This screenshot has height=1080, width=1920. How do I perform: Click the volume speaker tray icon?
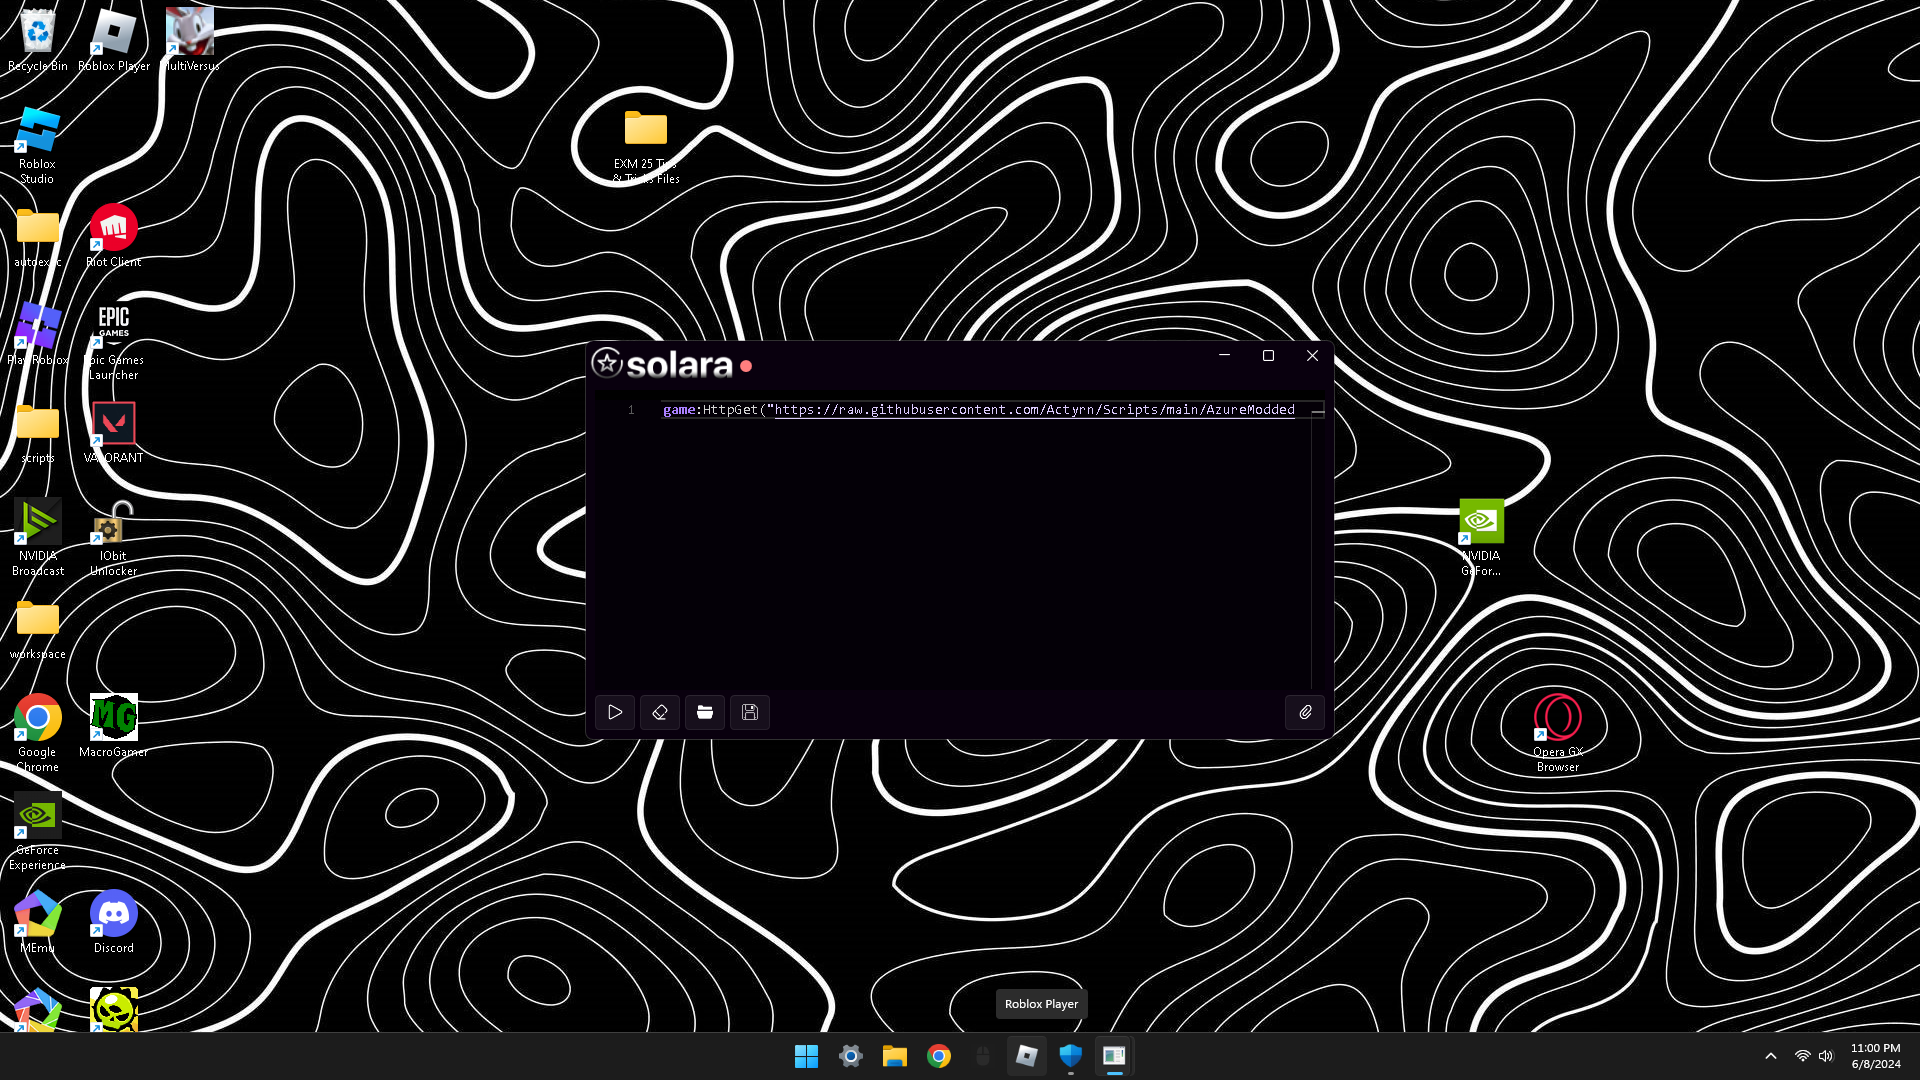point(1827,1056)
